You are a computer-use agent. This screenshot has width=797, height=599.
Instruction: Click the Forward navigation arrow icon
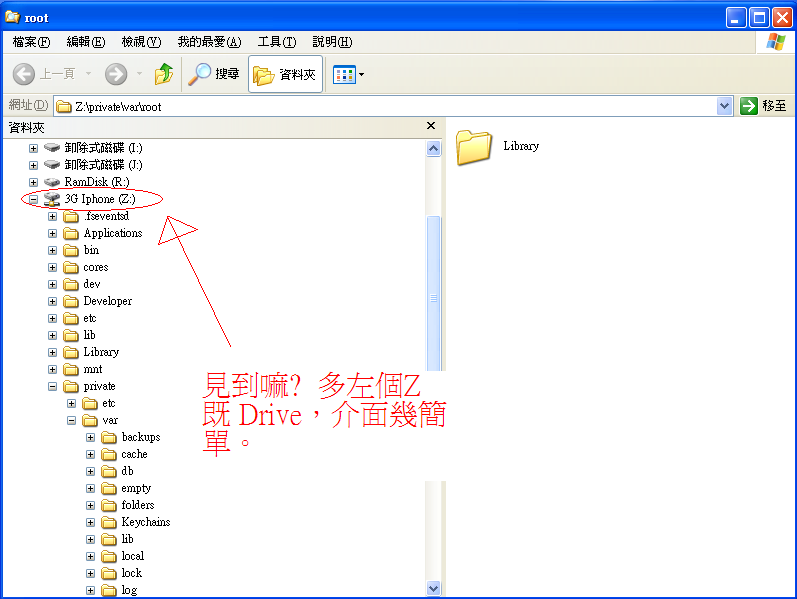coord(116,74)
